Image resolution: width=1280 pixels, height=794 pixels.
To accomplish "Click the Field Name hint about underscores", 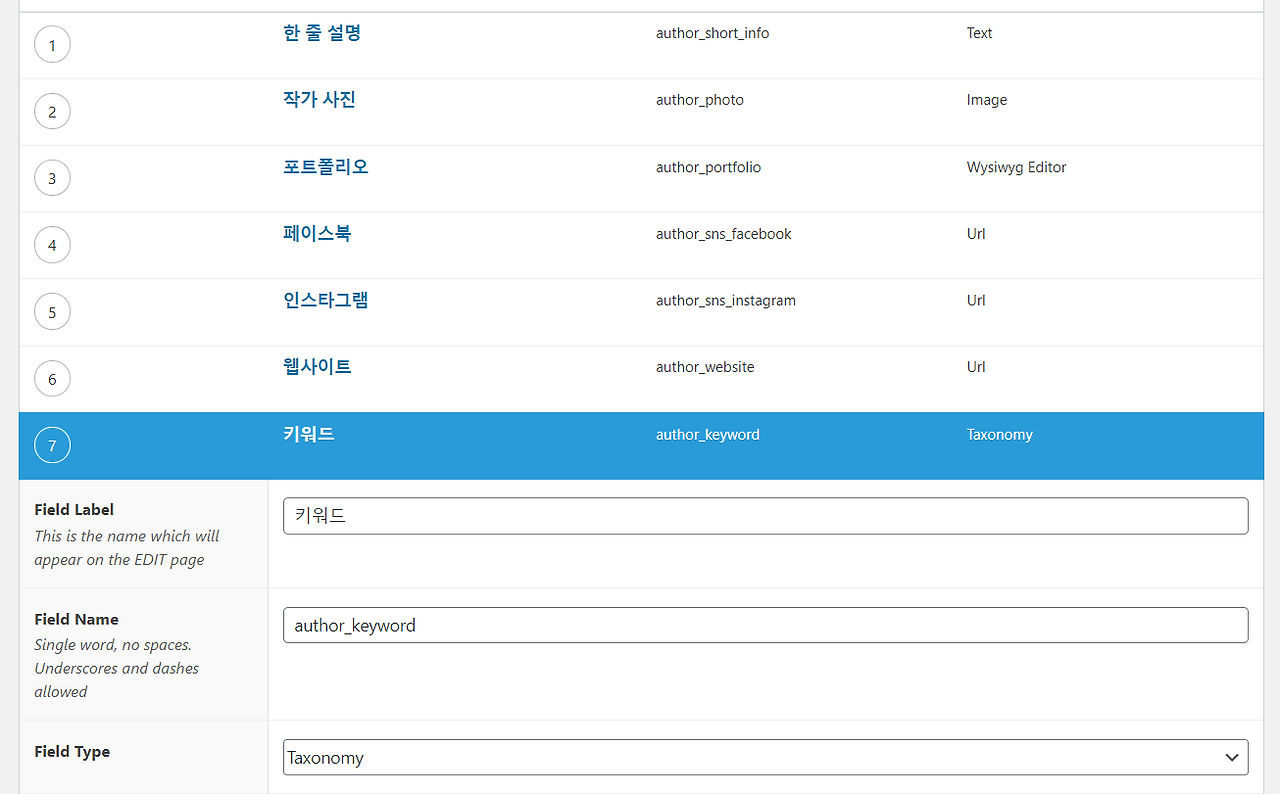I will point(116,668).
